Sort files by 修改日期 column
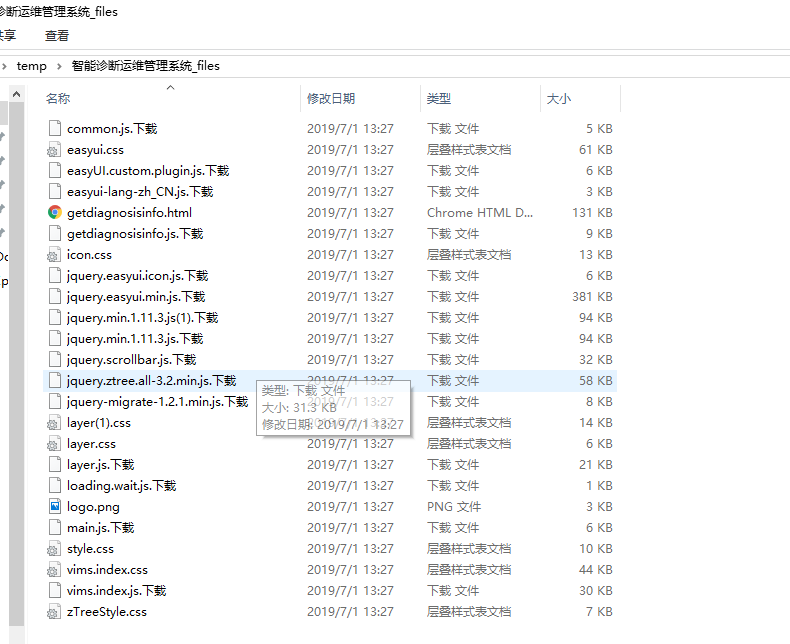The width and height of the screenshot is (790, 644). coord(330,99)
